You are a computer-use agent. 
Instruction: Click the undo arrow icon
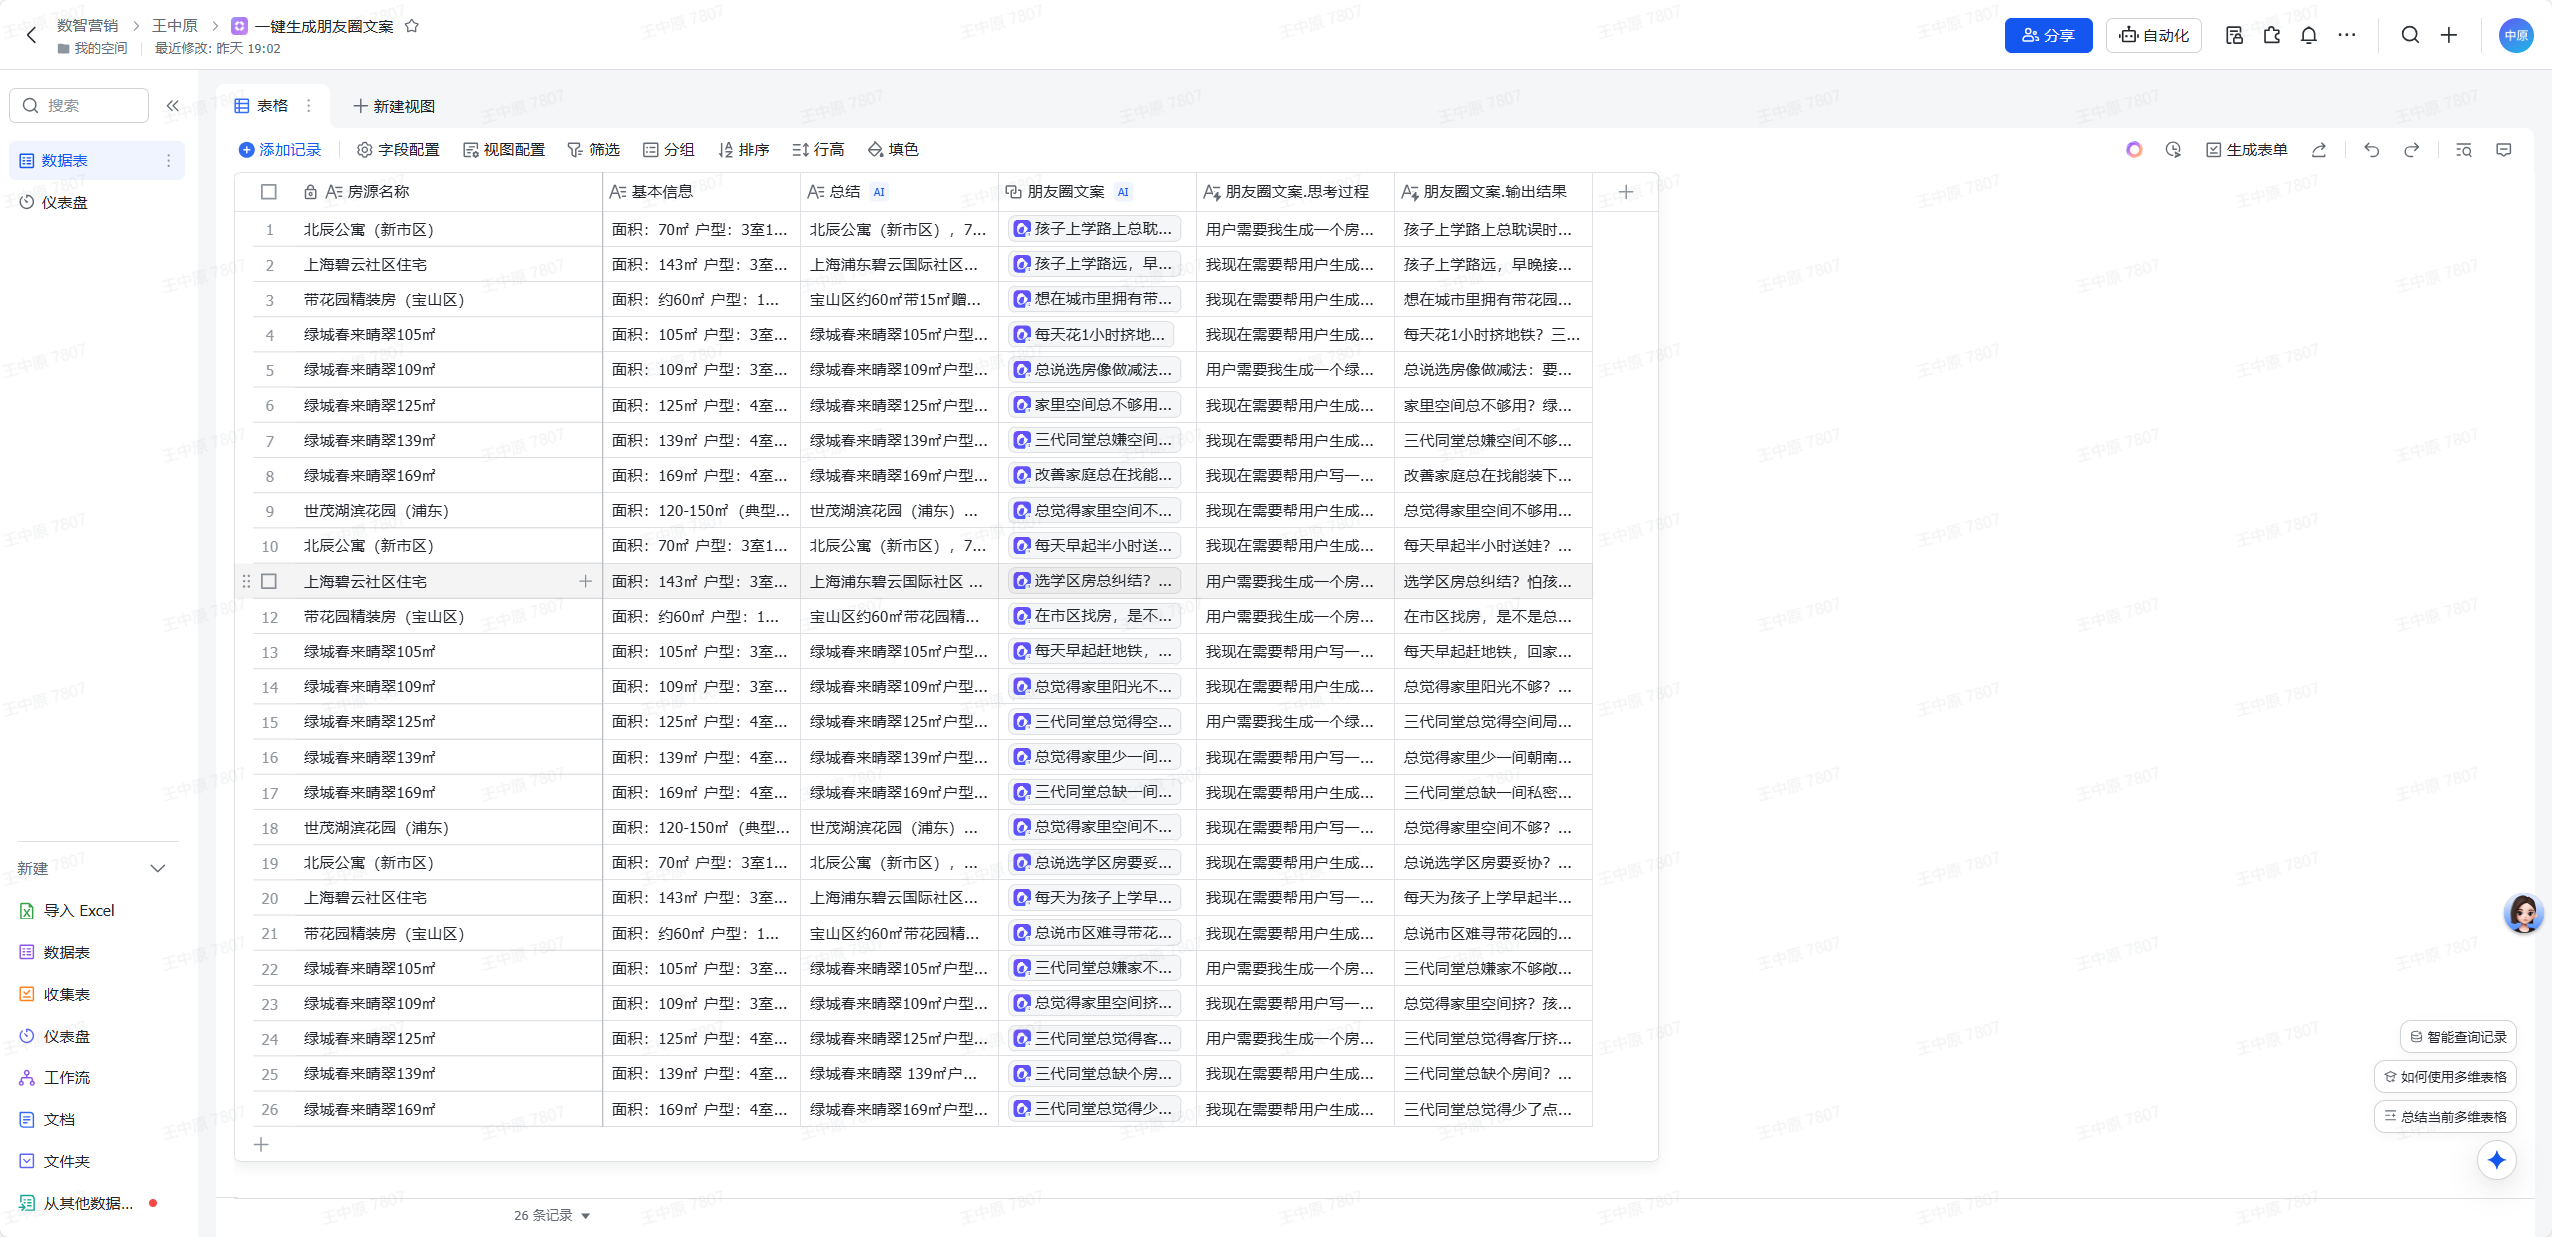(x=2371, y=150)
